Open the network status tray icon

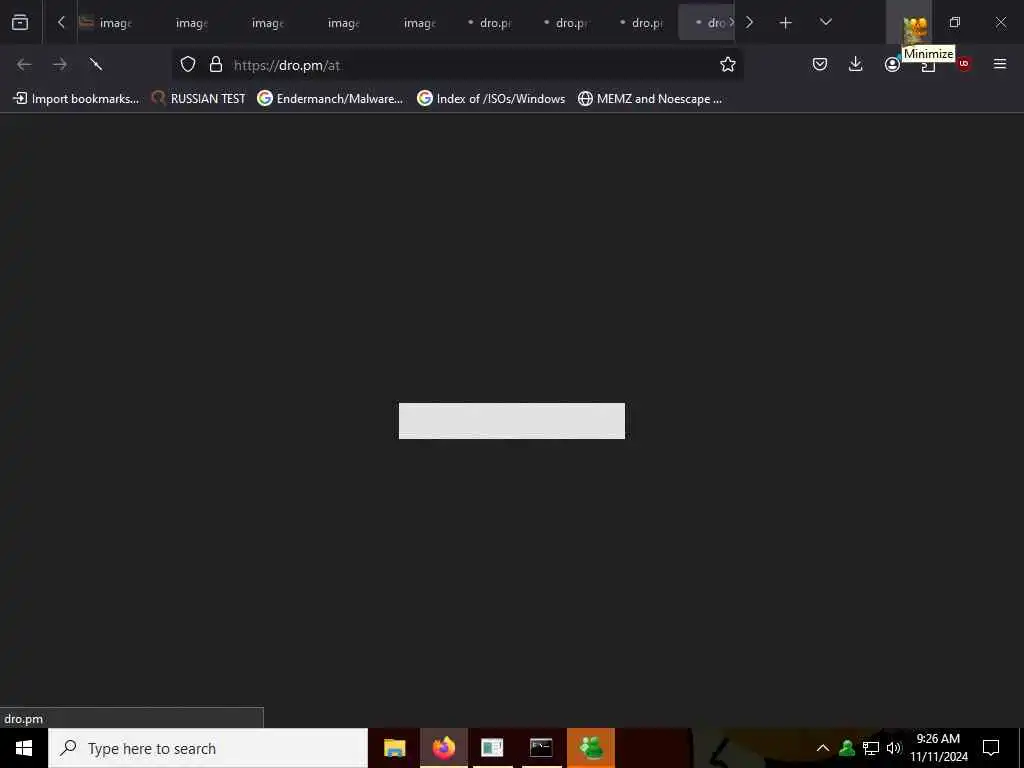pos(871,748)
